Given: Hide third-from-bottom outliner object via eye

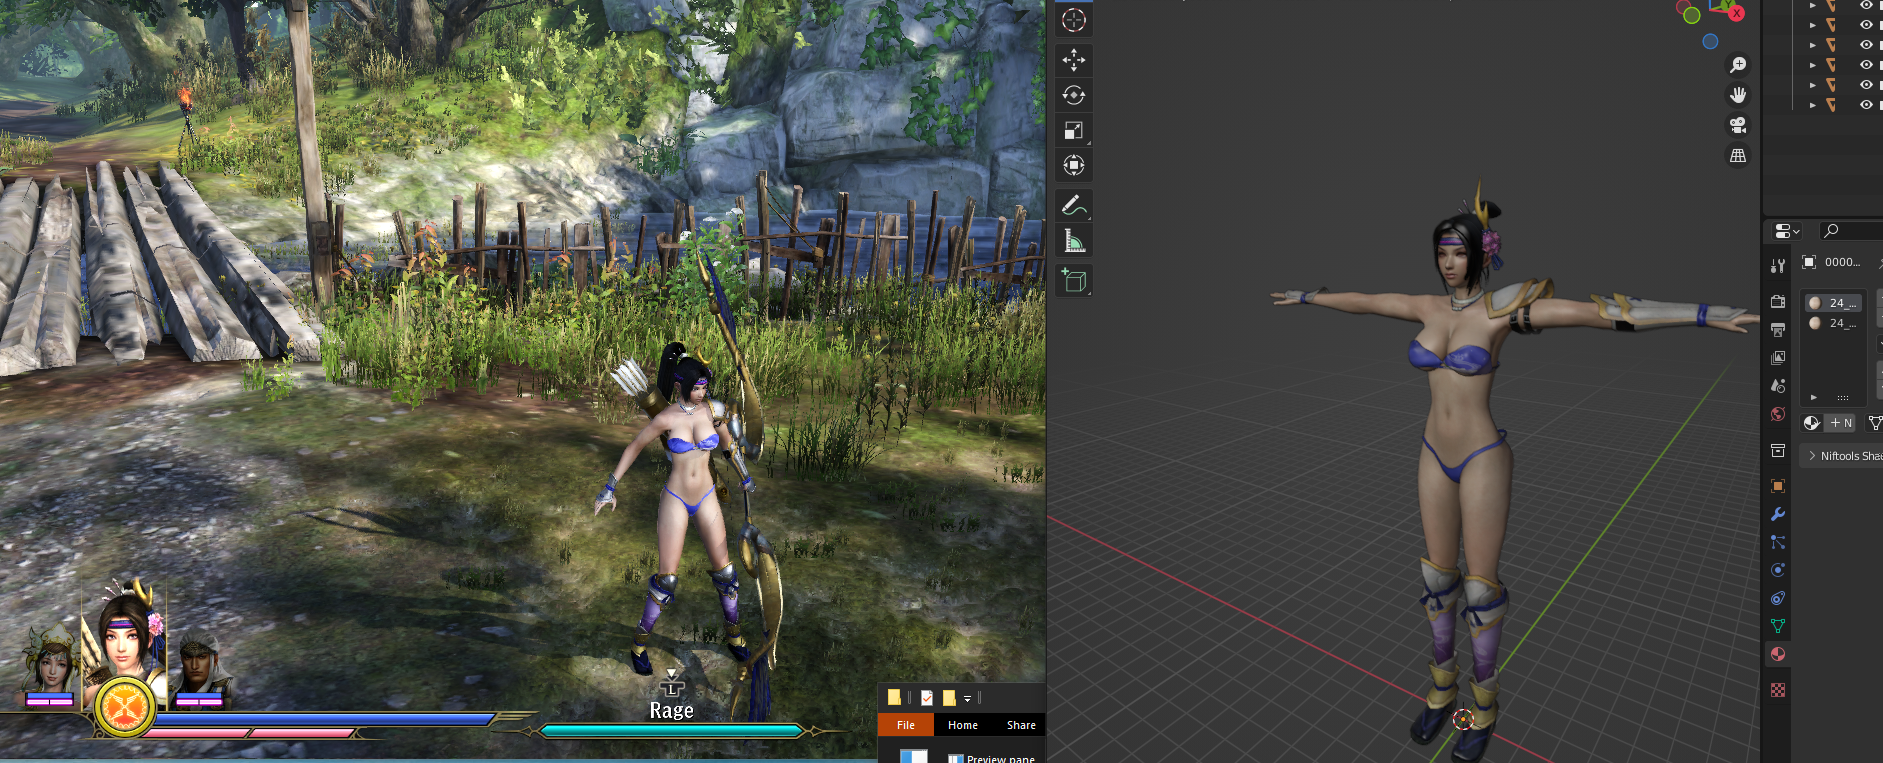Looking at the screenshot, I should [1866, 65].
